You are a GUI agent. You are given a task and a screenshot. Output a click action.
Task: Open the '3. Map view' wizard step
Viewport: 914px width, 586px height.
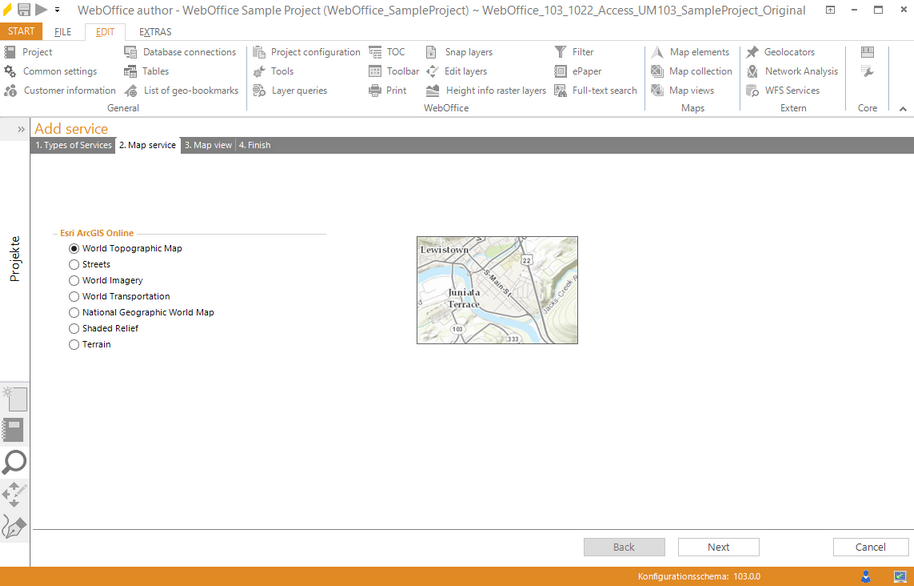click(x=207, y=144)
